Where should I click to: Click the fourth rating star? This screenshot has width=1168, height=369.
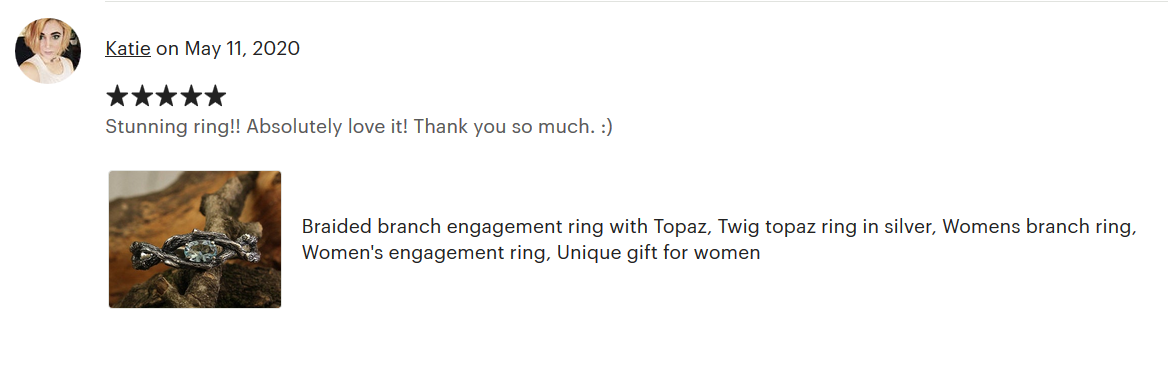[190, 95]
